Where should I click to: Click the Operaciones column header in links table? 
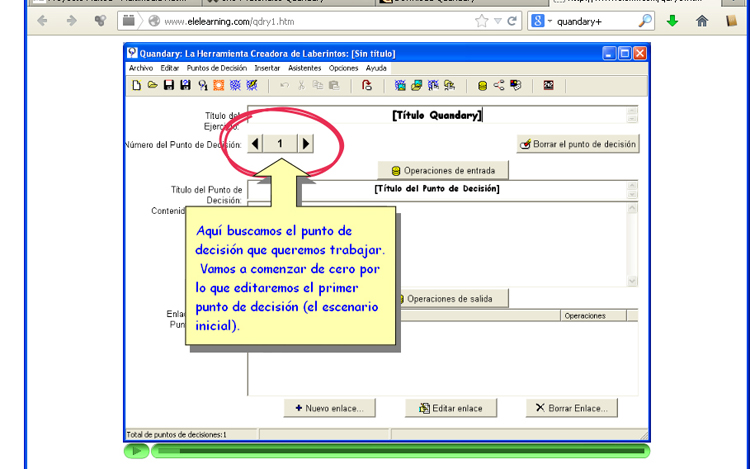pos(593,316)
